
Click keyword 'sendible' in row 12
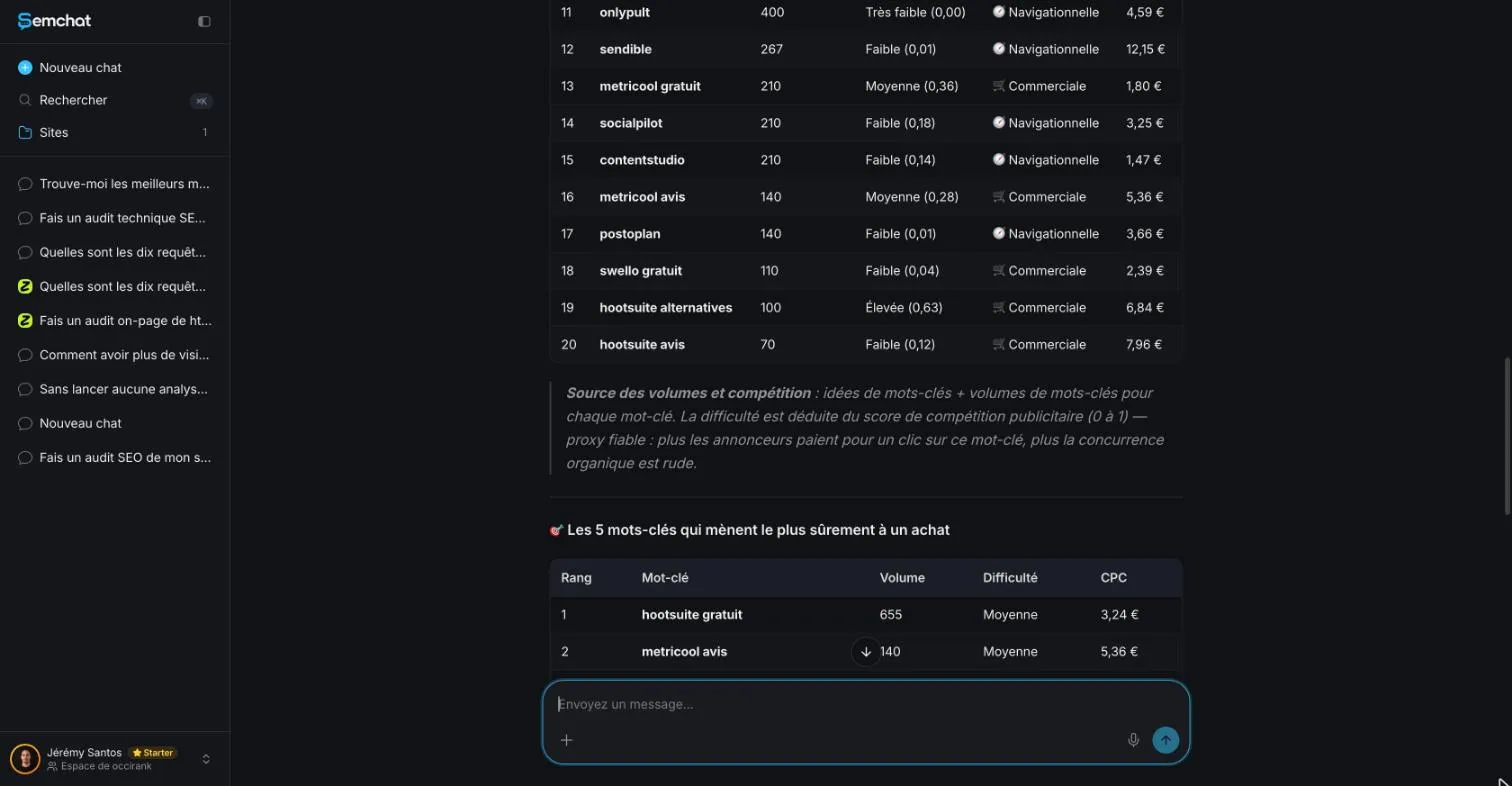click(626, 49)
